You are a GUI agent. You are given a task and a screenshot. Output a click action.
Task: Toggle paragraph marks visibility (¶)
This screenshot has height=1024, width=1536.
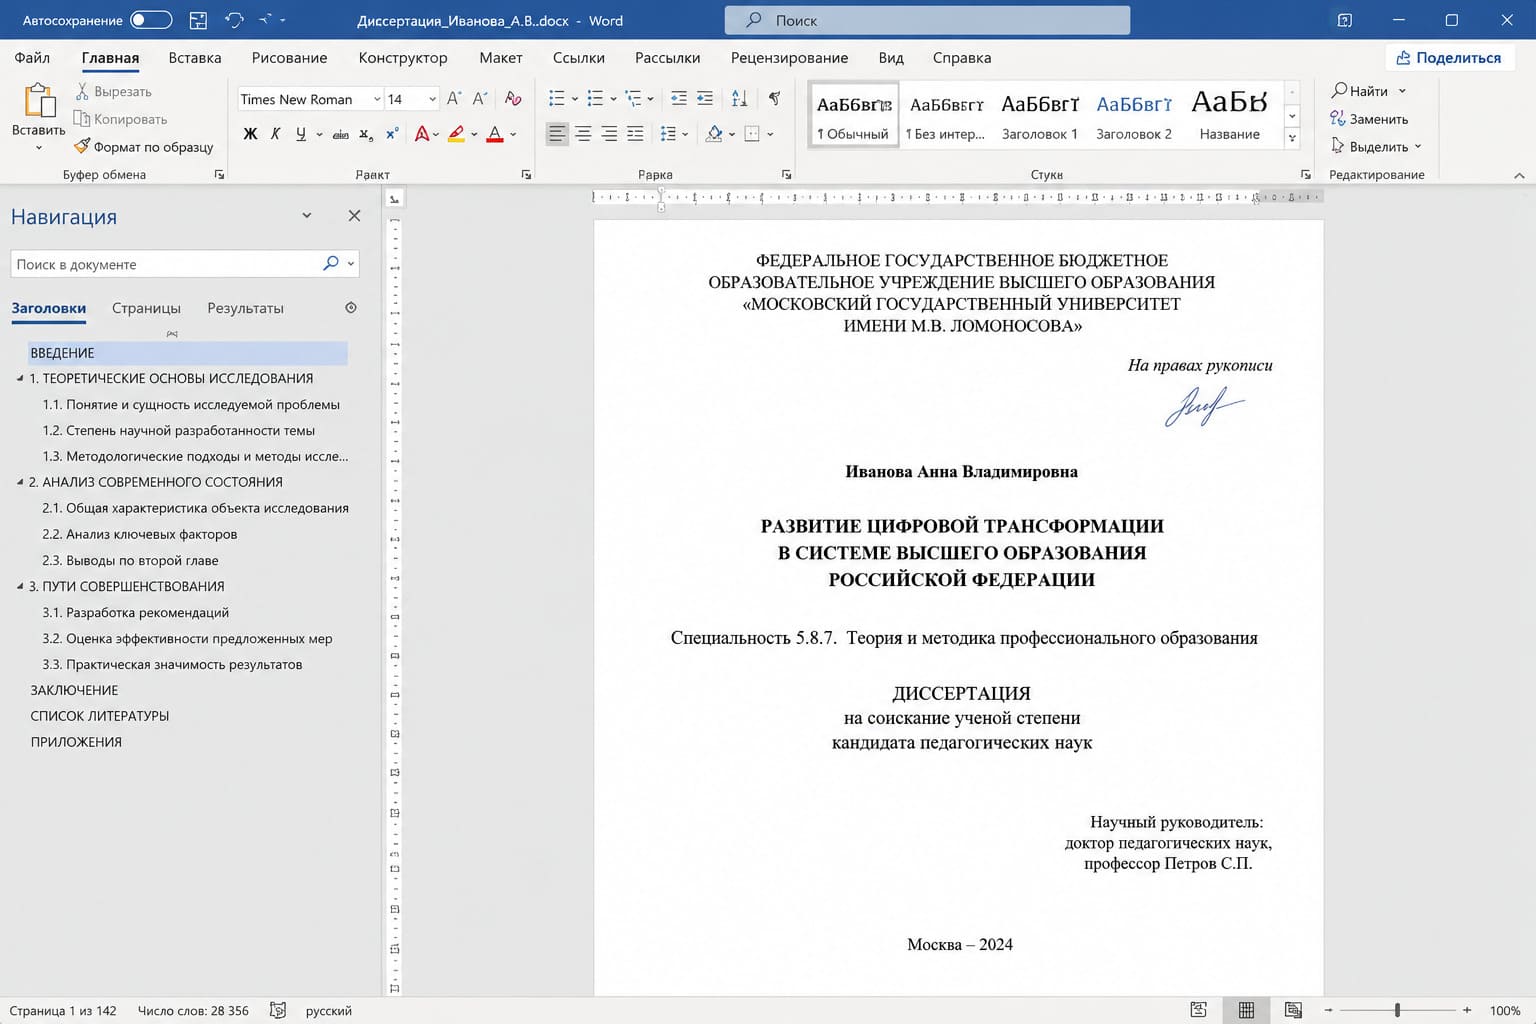pos(774,98)
